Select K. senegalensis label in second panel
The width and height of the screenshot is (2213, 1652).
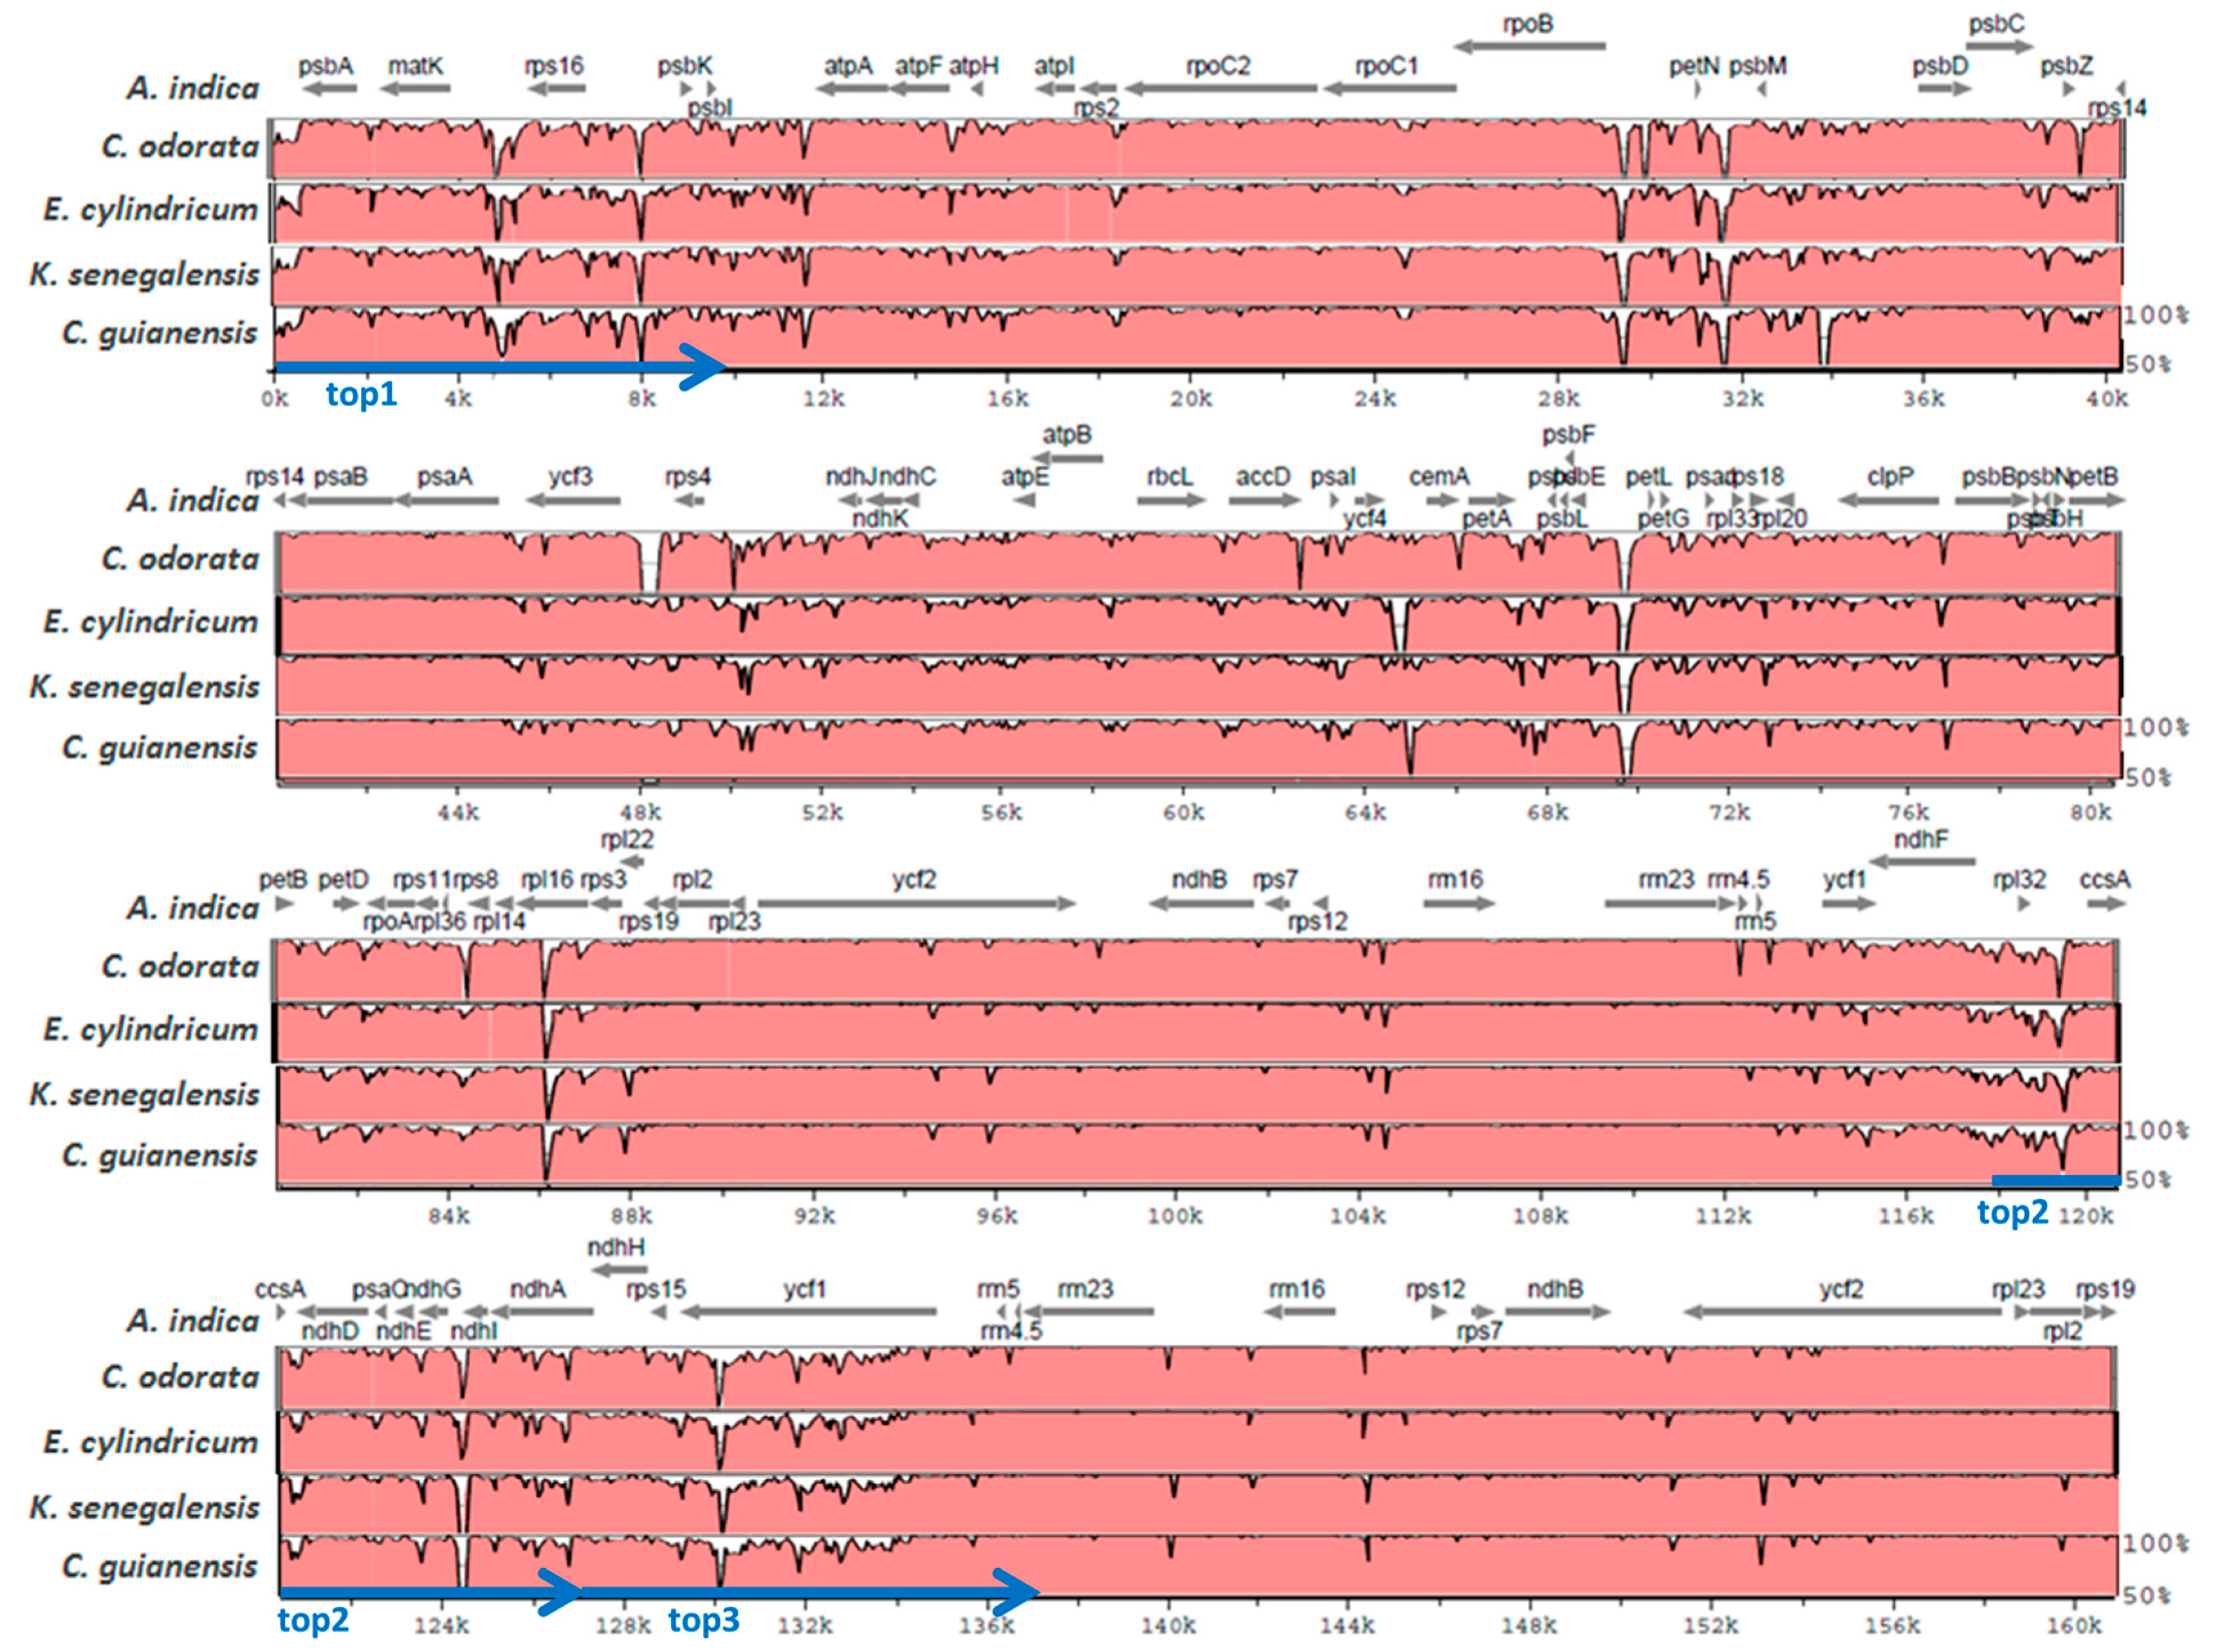coord(145,687)
